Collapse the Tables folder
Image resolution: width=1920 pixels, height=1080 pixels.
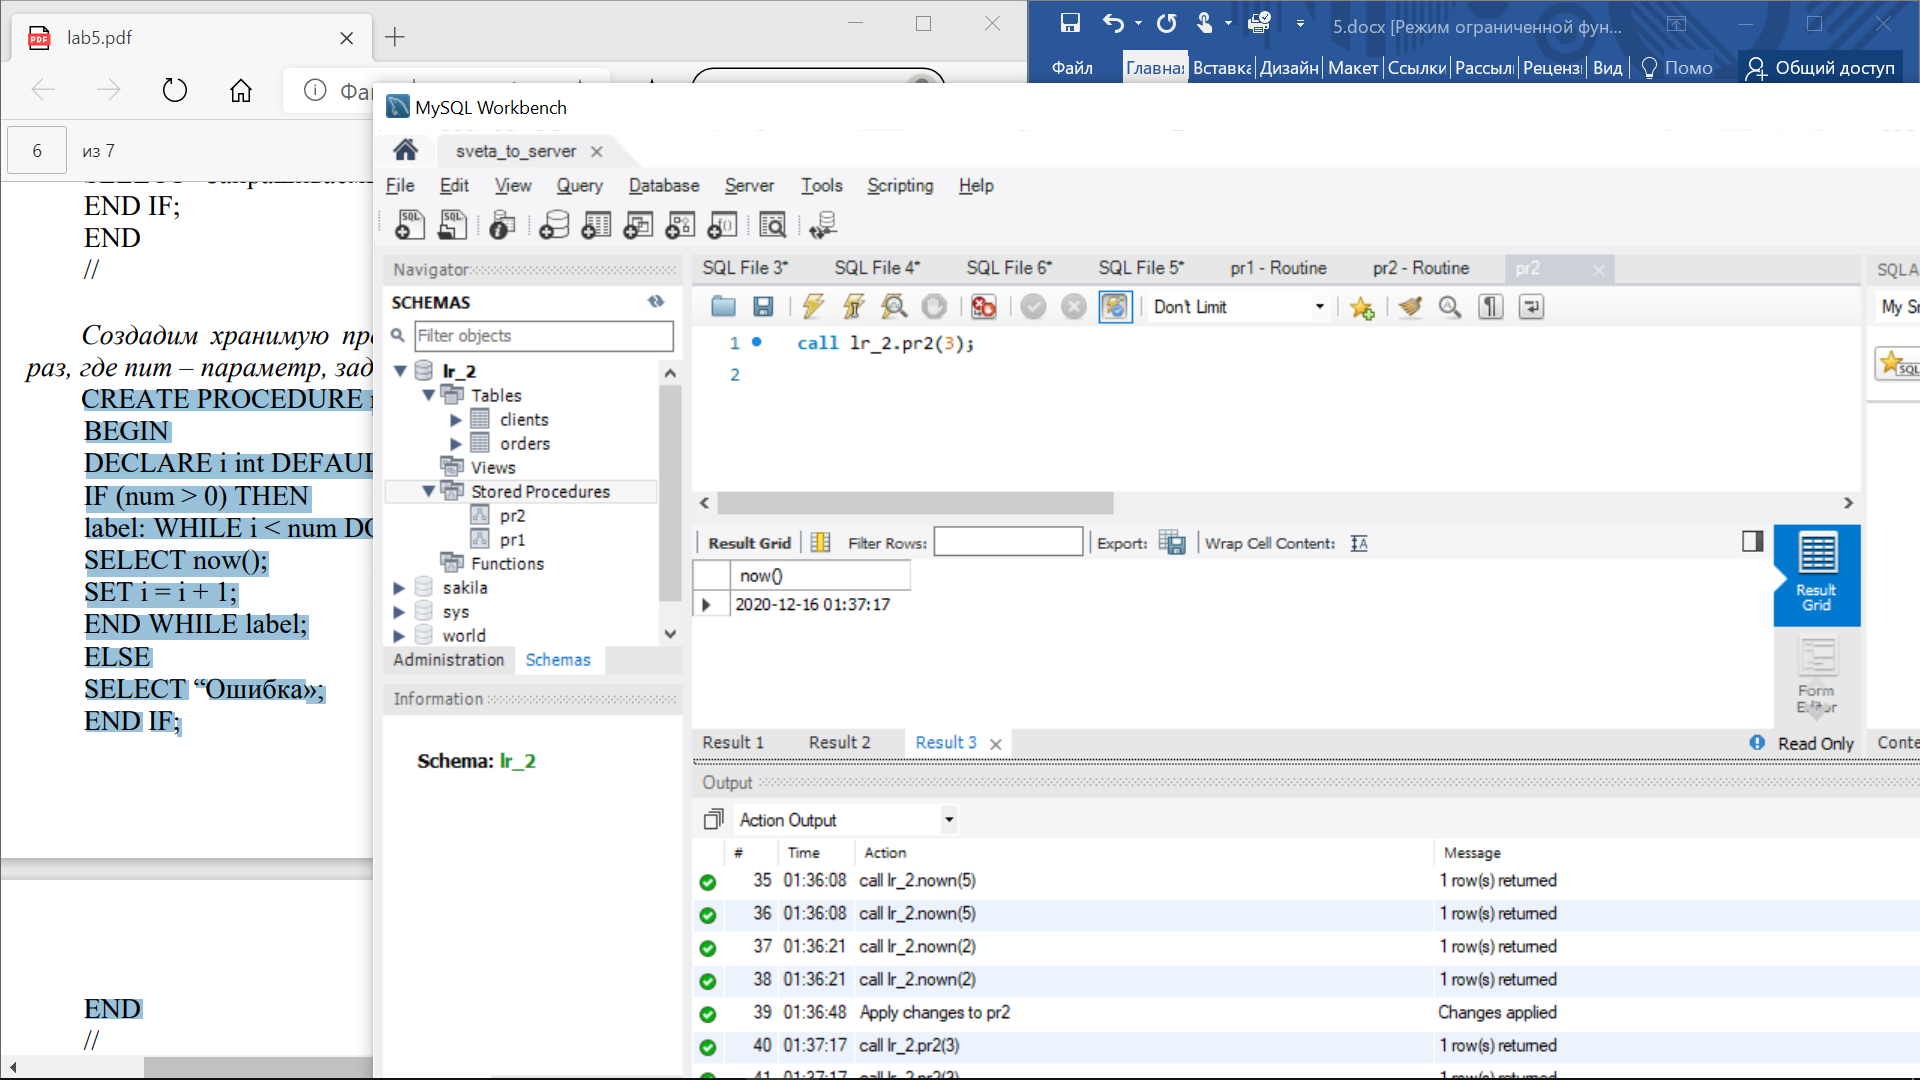pos(428,395)
